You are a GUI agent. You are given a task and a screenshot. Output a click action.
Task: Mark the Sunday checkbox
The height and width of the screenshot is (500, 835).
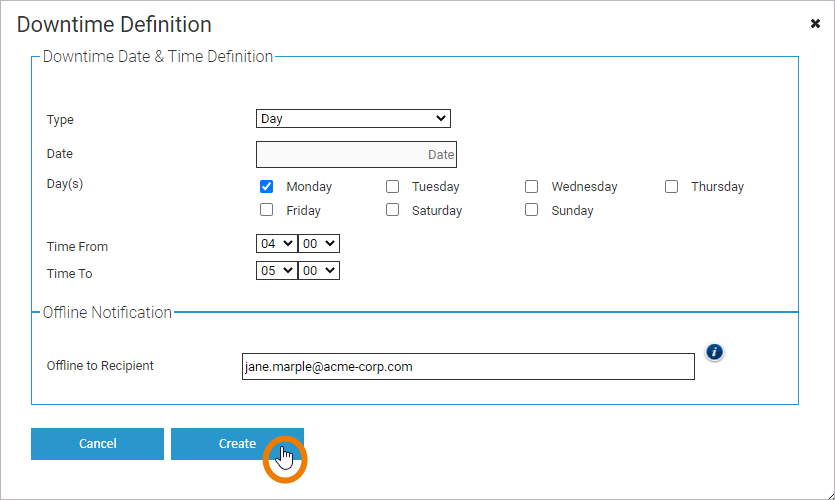tap(532, 210)
